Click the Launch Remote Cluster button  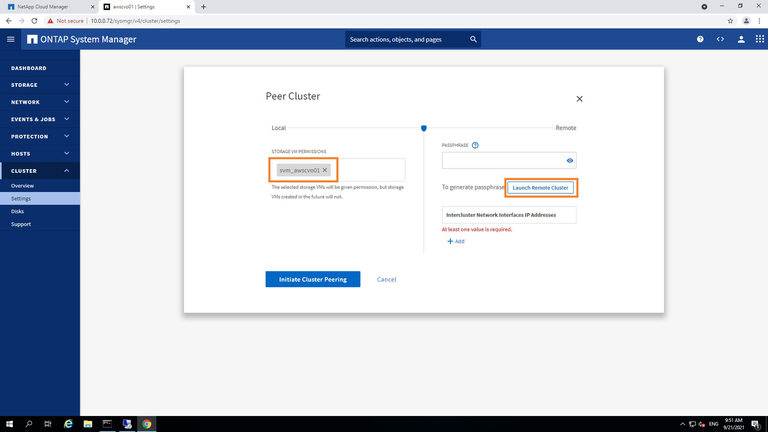(x=540, y=188)
